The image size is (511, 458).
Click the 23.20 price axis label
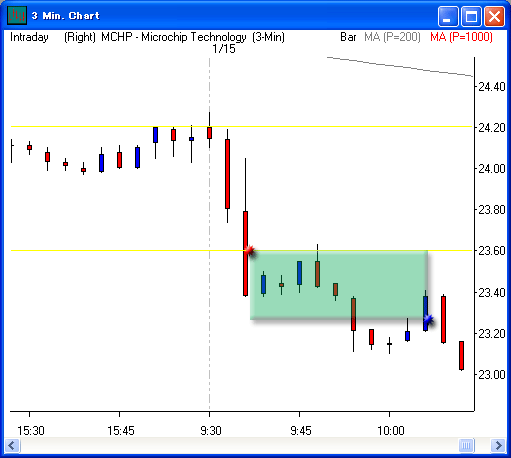(x=492, y=334)
